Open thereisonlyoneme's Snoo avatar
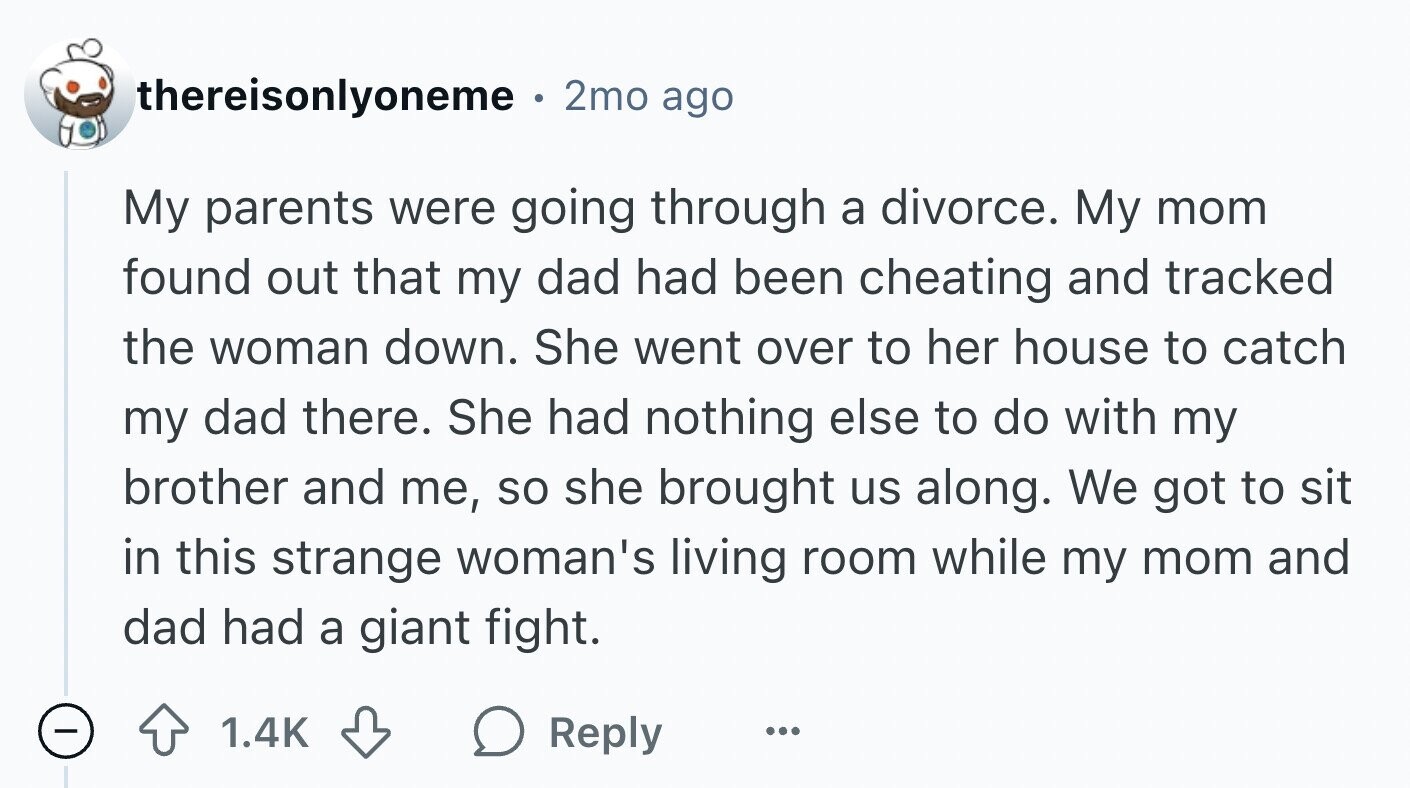The width and height of the screenshot is (1410, 788). coord(79,96)
